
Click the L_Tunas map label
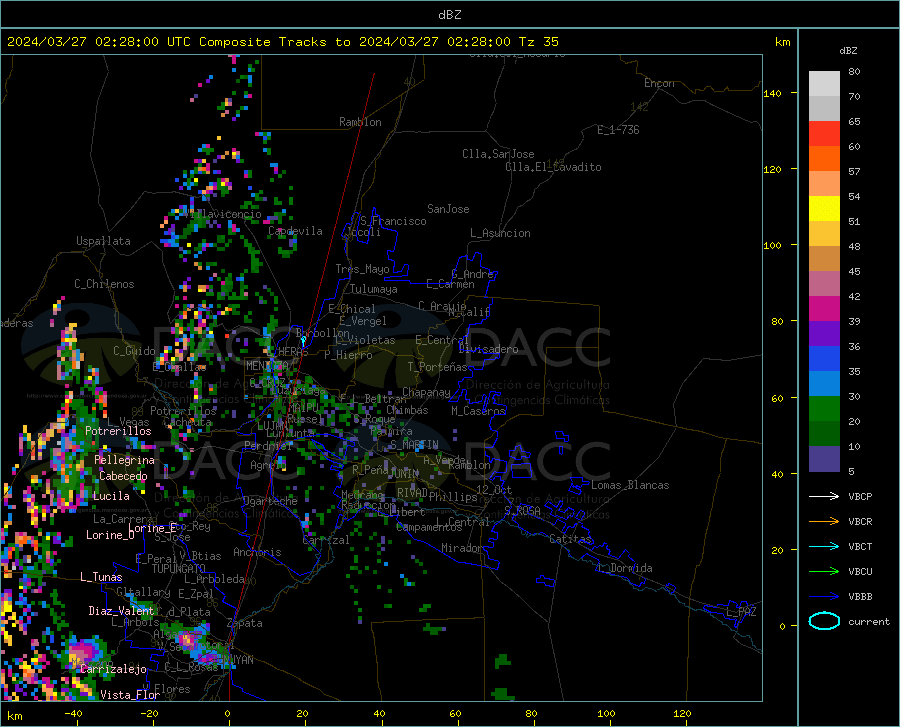(x=101, y=577)
